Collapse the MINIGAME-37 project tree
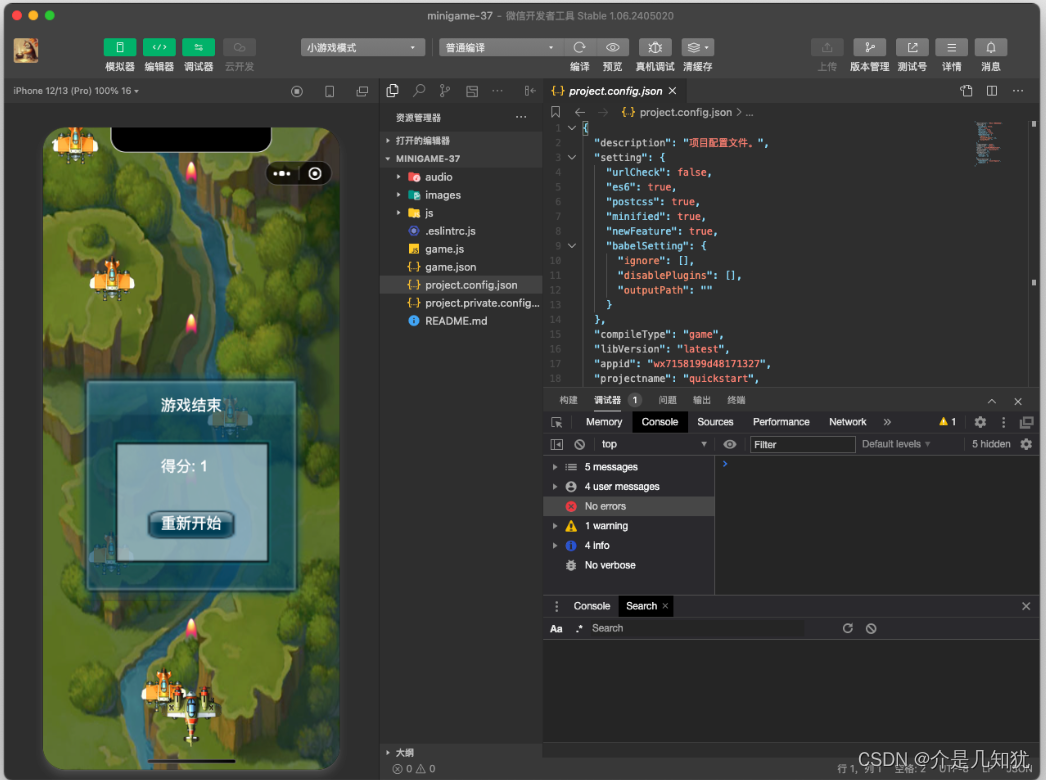 pos(461,159)
